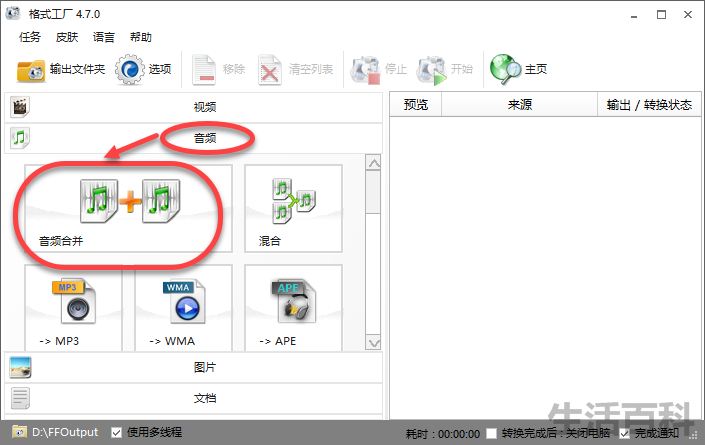Expand the 图片 picture category
This screenshot has height=445, width=705.
pos(194,367)
